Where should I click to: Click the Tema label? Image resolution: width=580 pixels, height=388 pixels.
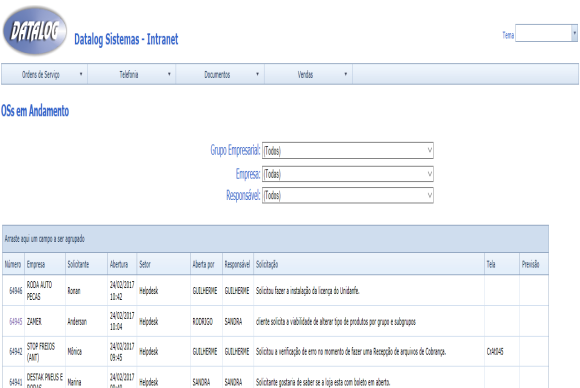pyautogui.click(x=508, y=35)
